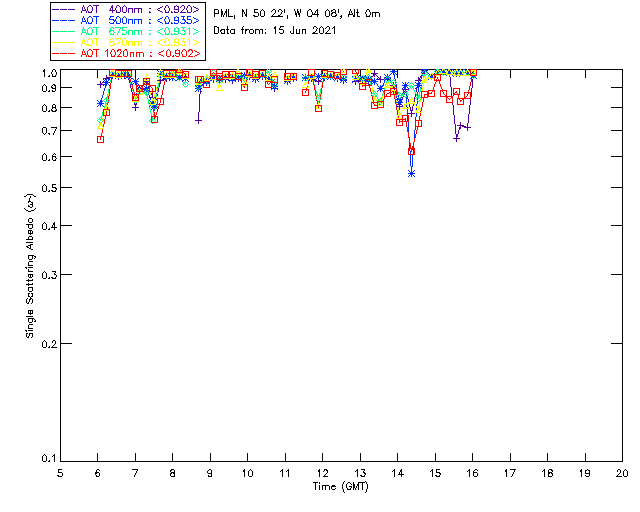This screenshot has height=512, width=640.
Task: Click the AOT 500nm legend entry
Action: (x=127, y=20)
